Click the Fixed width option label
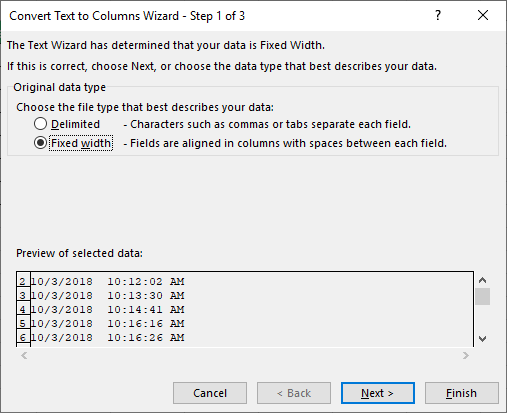 click(81, 143)
